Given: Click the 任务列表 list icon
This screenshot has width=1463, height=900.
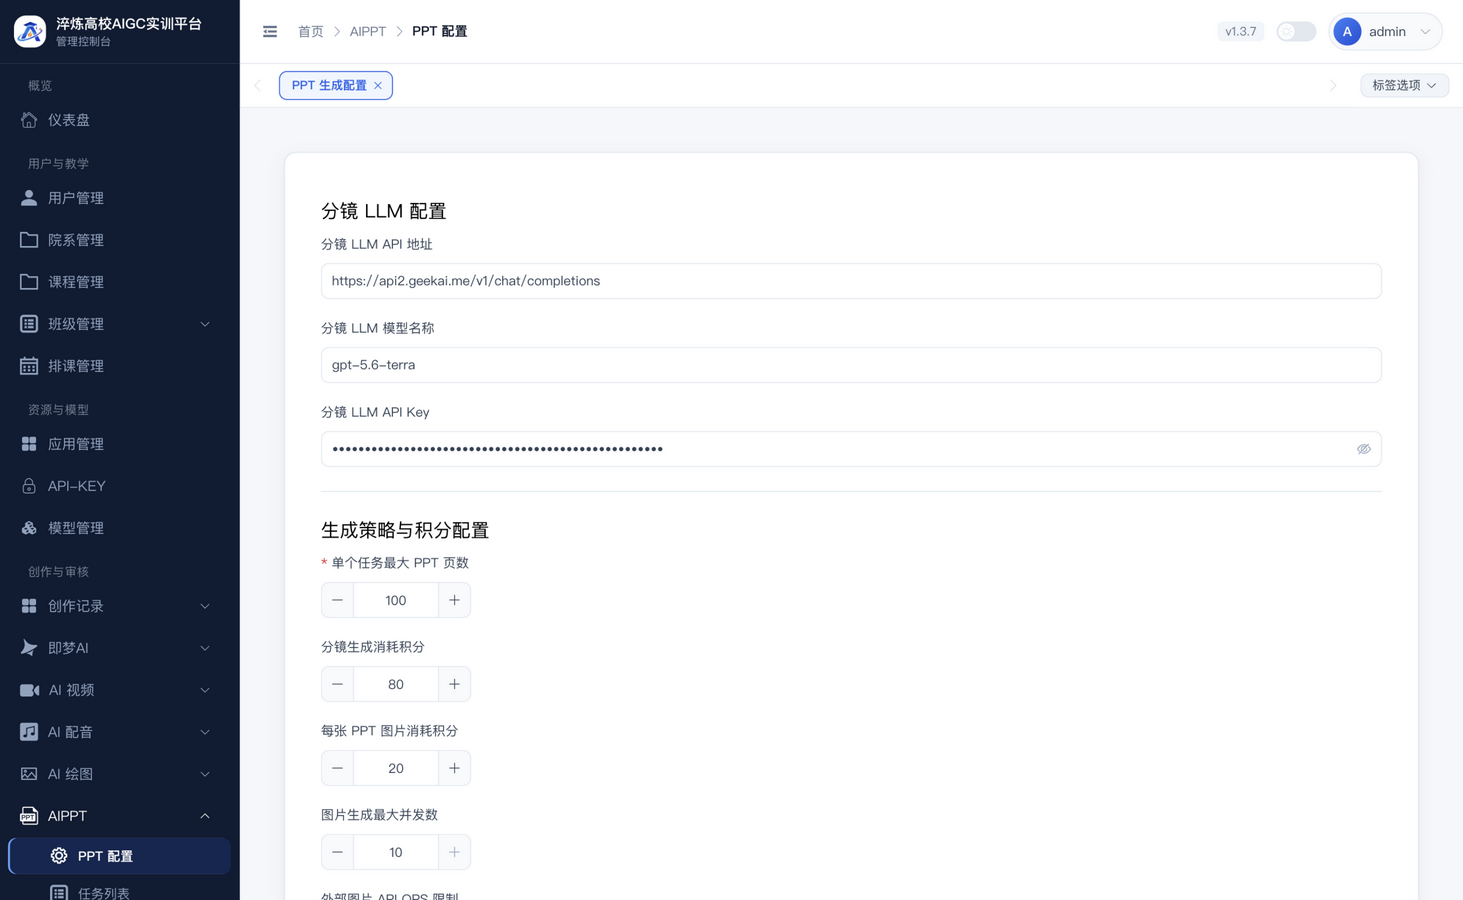Looking at the screenshot, I should point(59,892).
